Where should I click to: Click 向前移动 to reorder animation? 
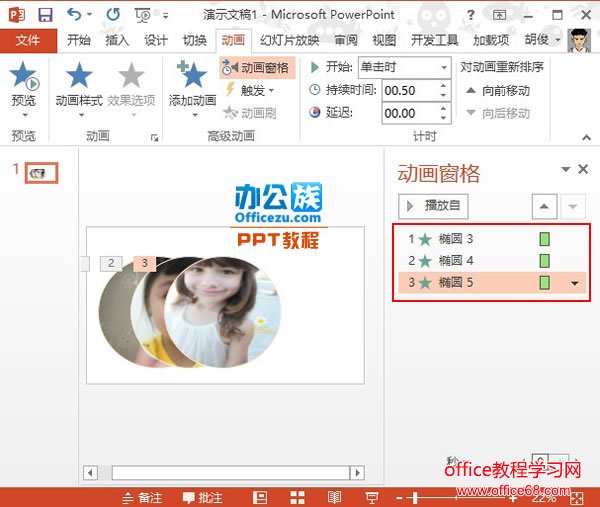click(x=498, y=91)
